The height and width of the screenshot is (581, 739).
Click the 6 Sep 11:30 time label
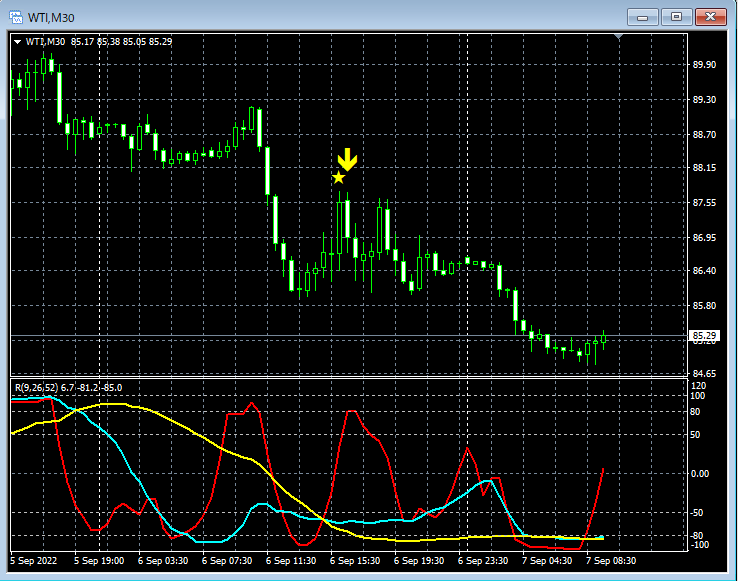pos(291,561)
